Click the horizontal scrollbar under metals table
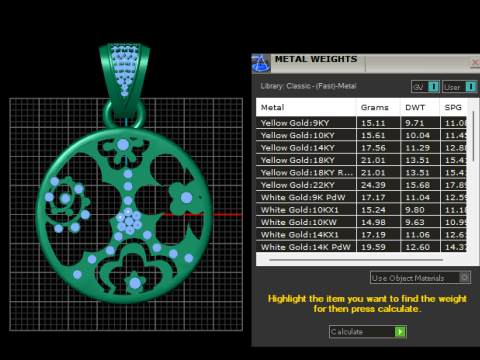Viewport: 480px width, 360px height. click(x=356, y=259)
